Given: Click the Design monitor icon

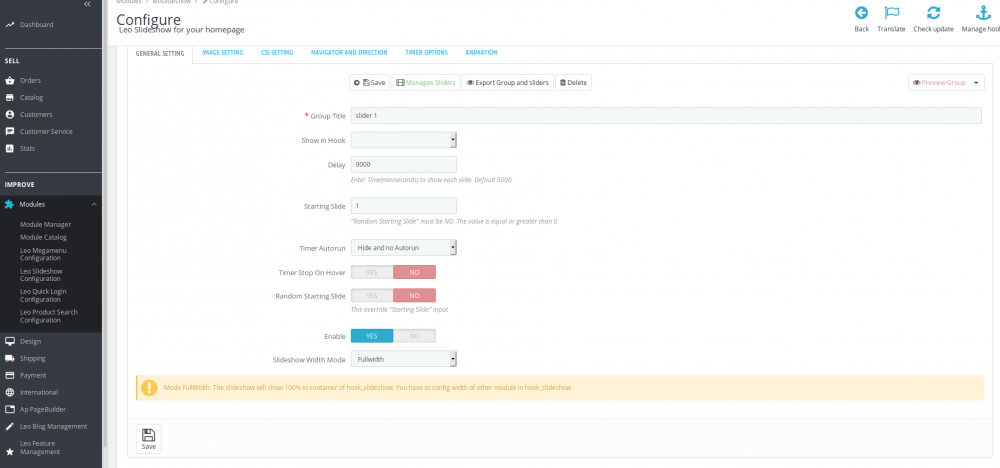Looking at the screenshot, I should coord(9,342).
